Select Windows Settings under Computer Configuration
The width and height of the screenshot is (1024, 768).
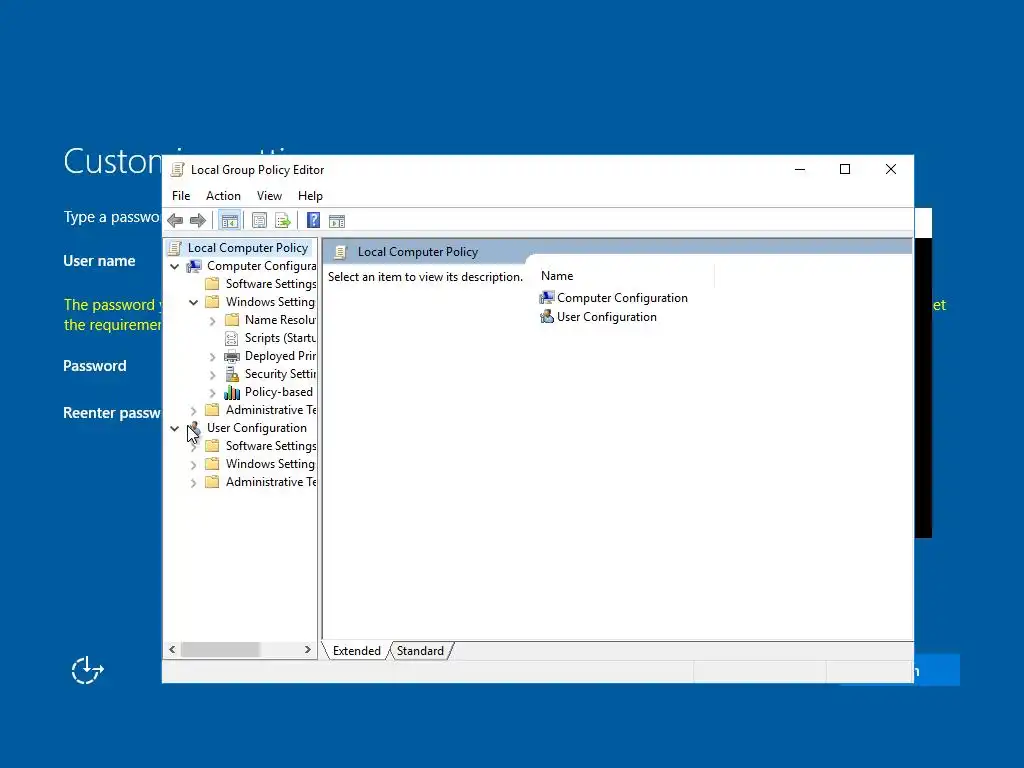click(x=270, y=302)
